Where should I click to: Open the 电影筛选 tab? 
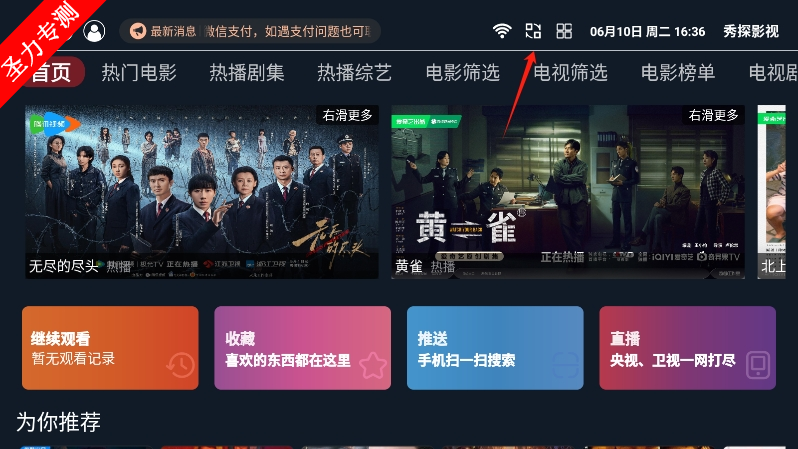pyautogui.click(x=462, y=72)
